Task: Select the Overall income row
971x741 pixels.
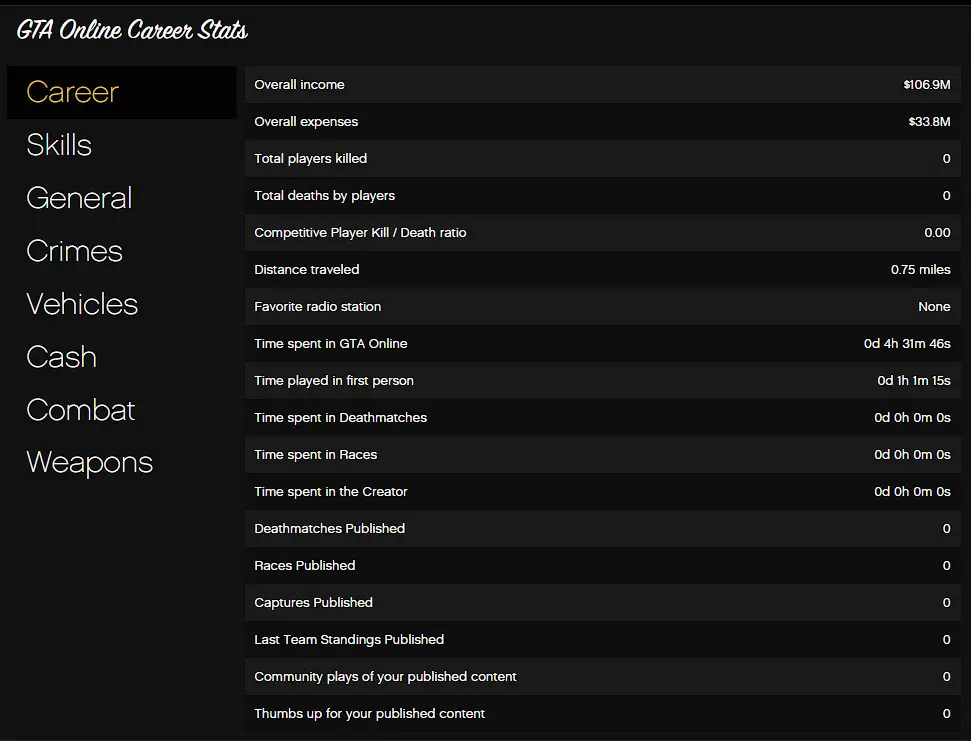Action: pos(602,85)
